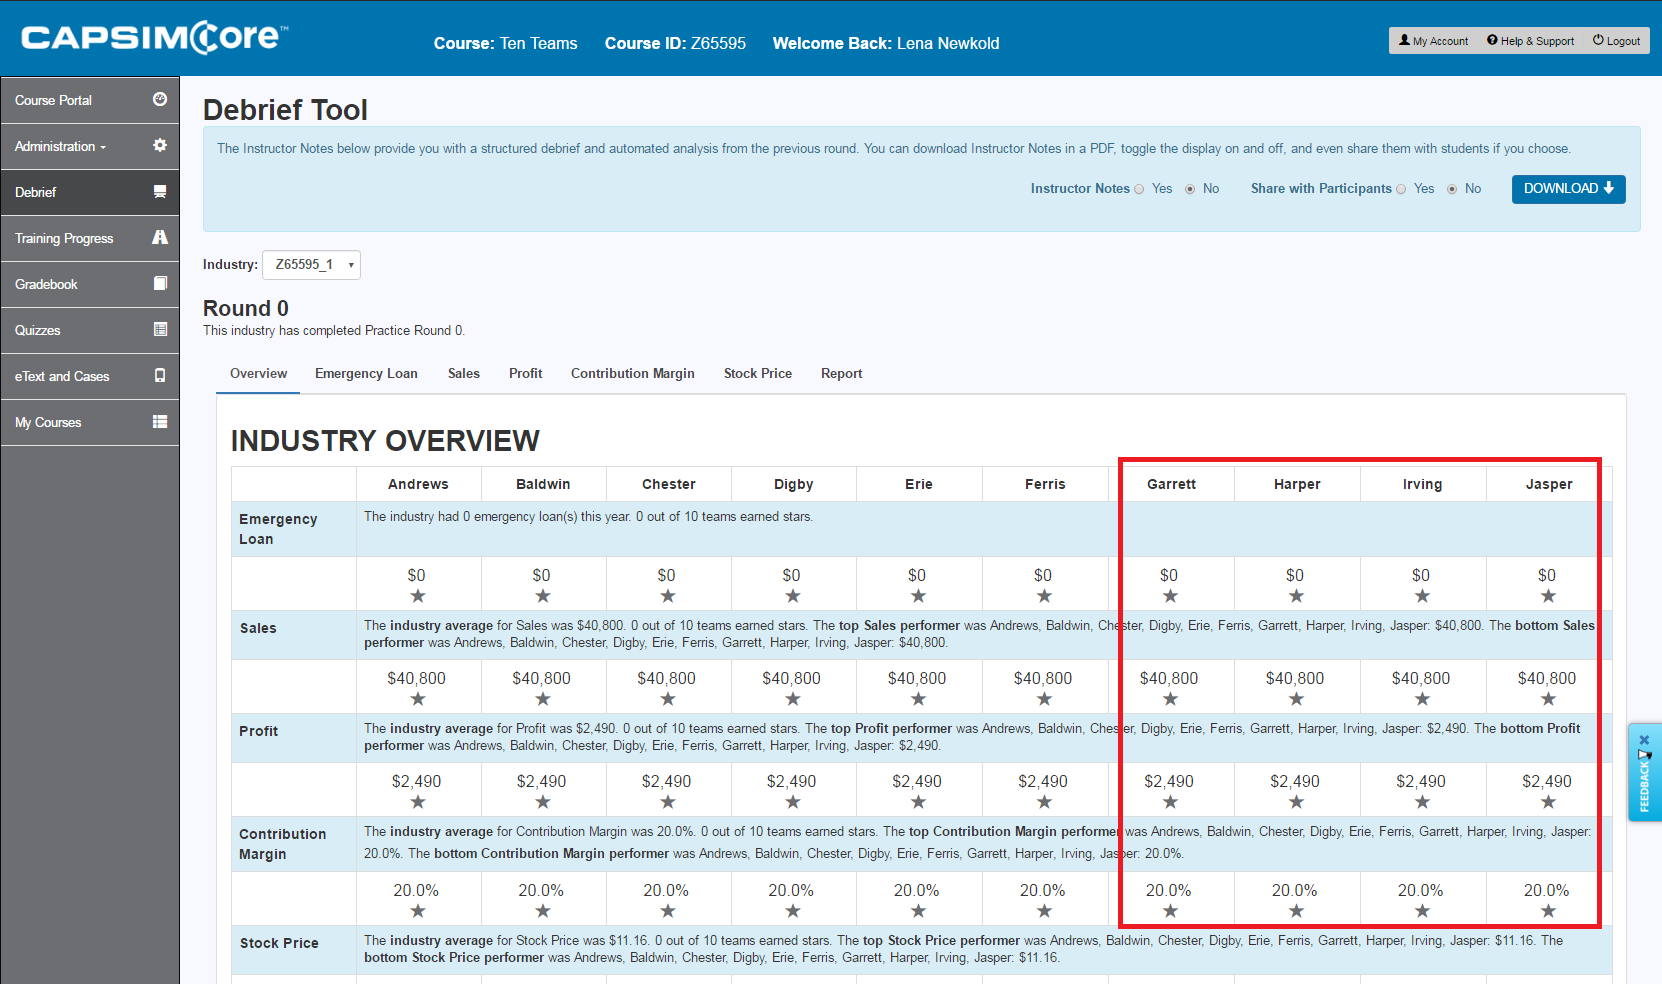Click the Gradebook book icon

pos(160,283)
